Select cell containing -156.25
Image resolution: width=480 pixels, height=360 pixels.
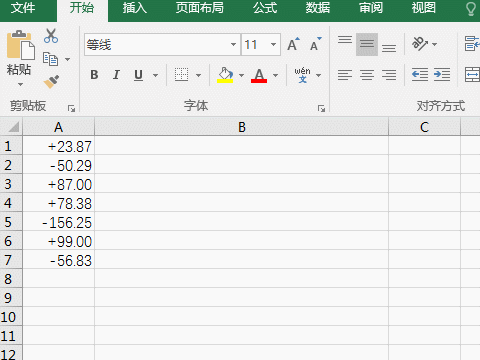click(x=58, y=222)
